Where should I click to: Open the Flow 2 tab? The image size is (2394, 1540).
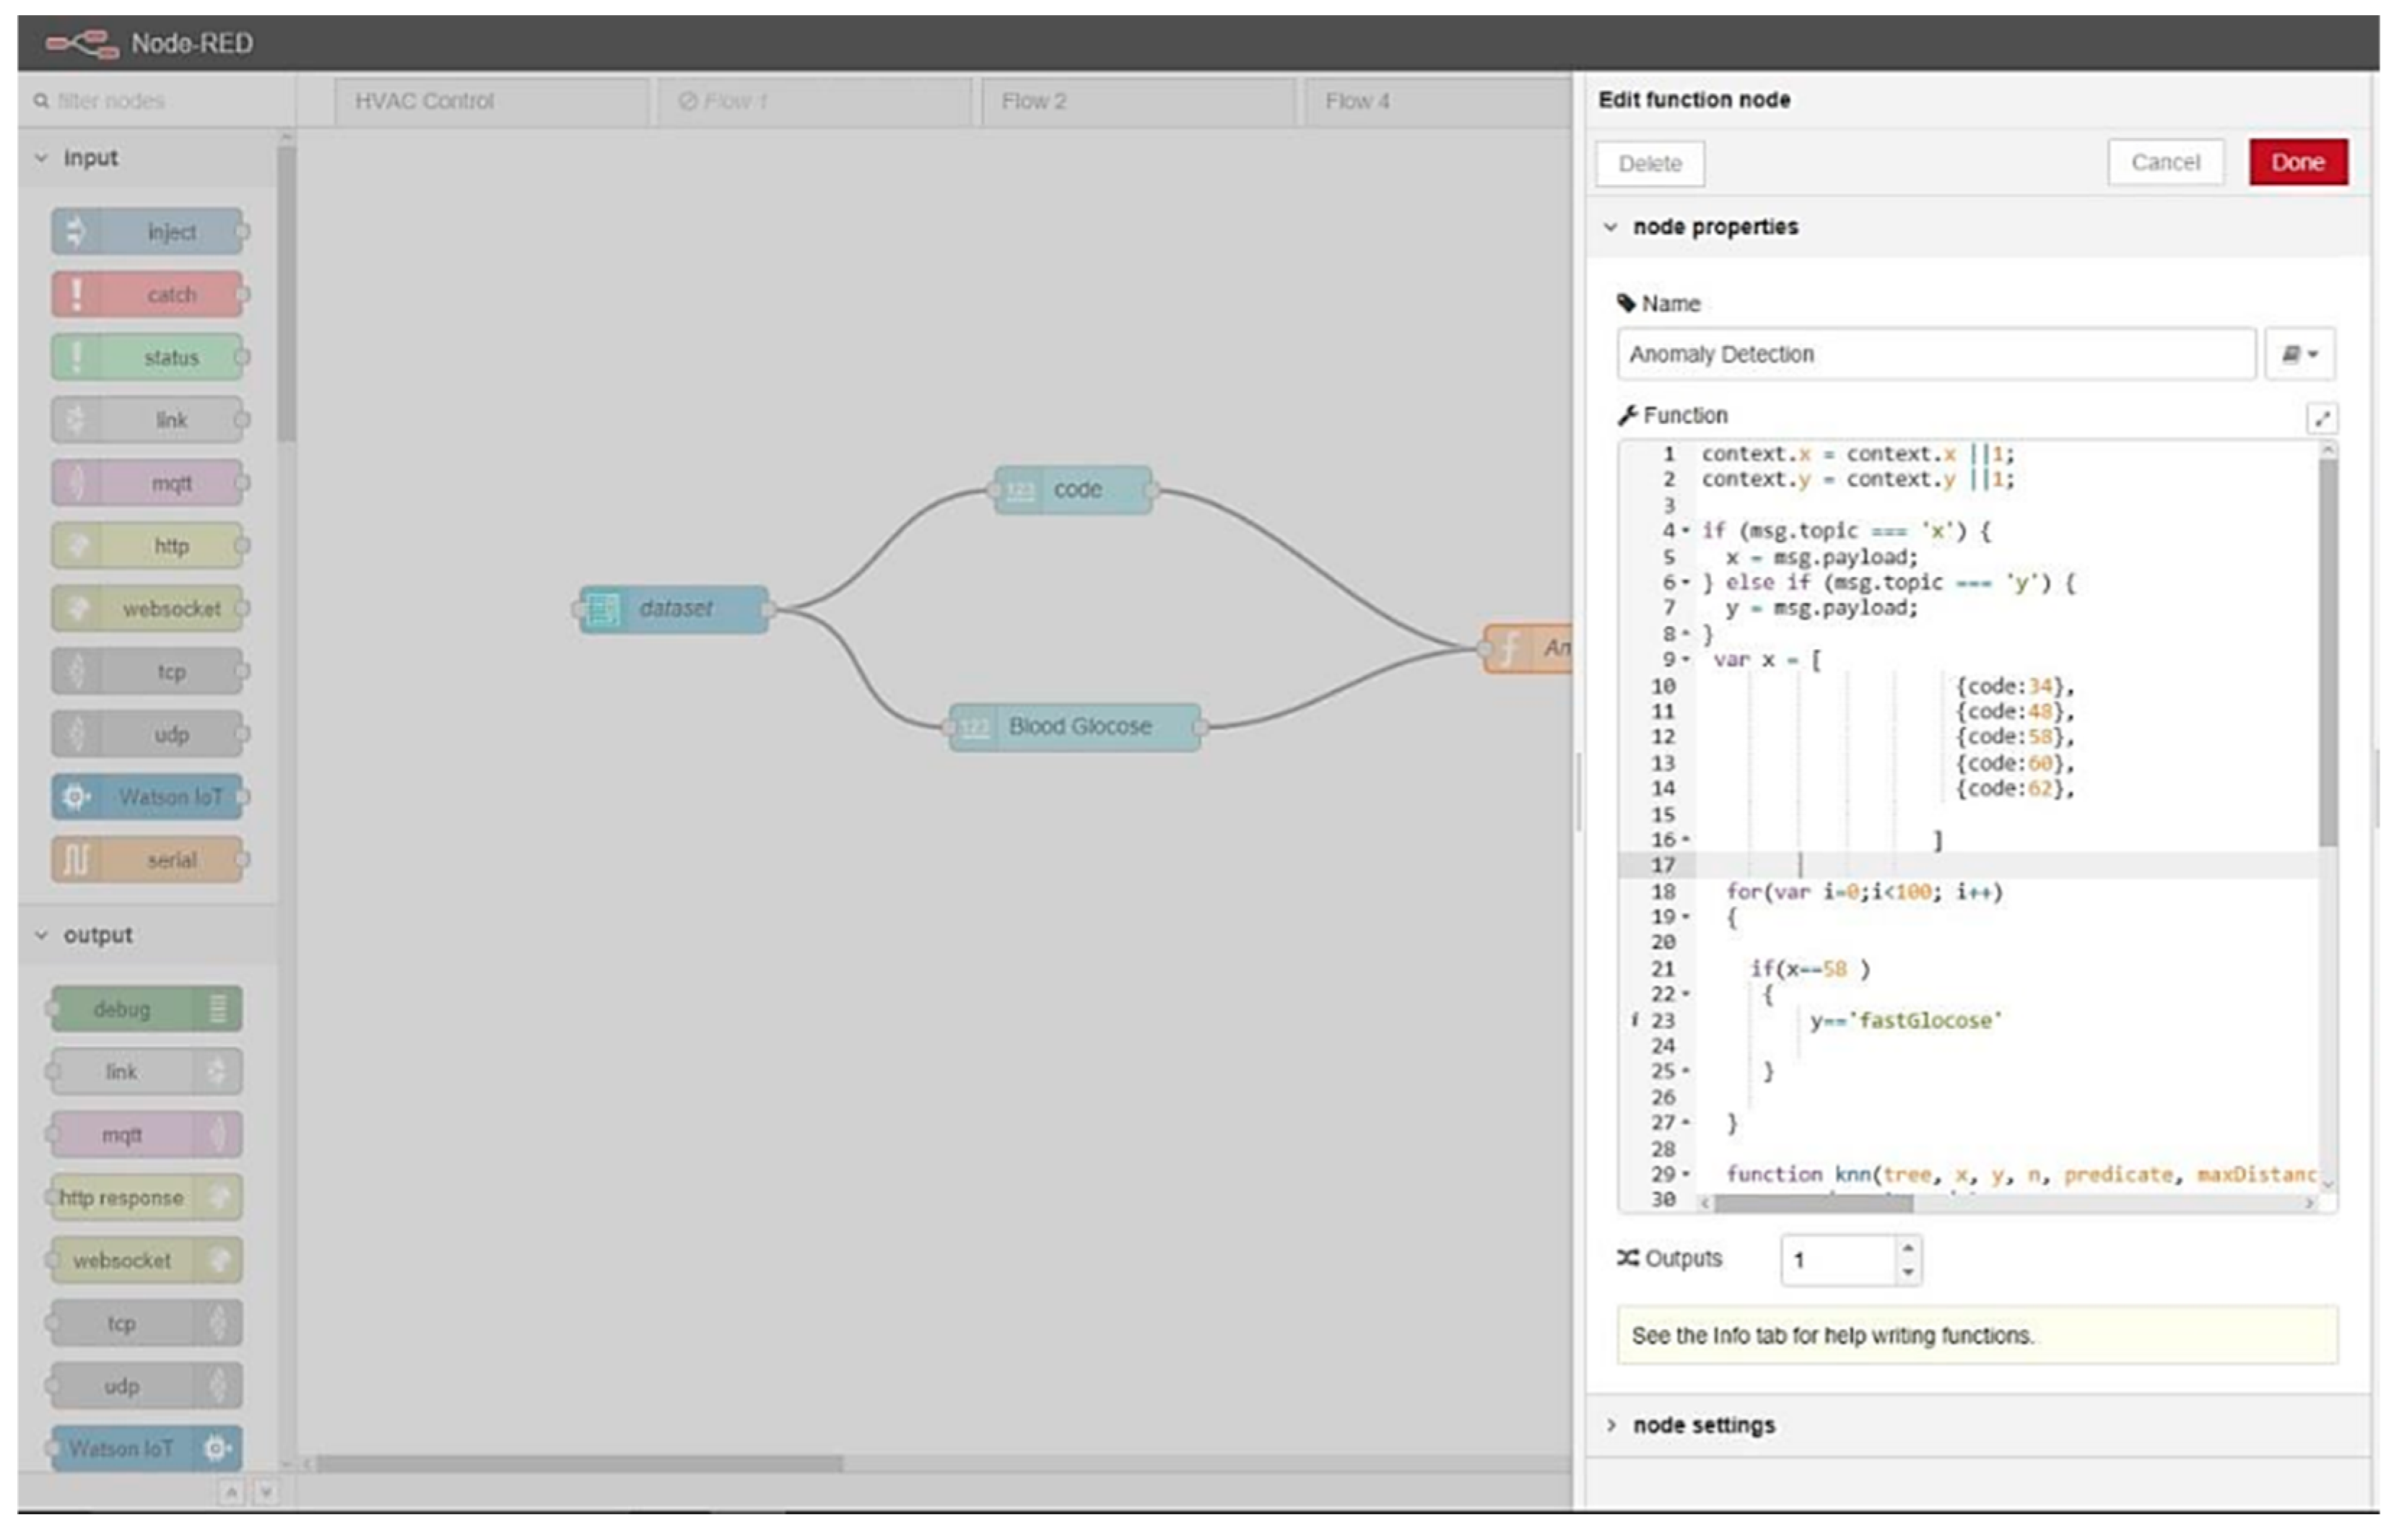click(1034, 101)
